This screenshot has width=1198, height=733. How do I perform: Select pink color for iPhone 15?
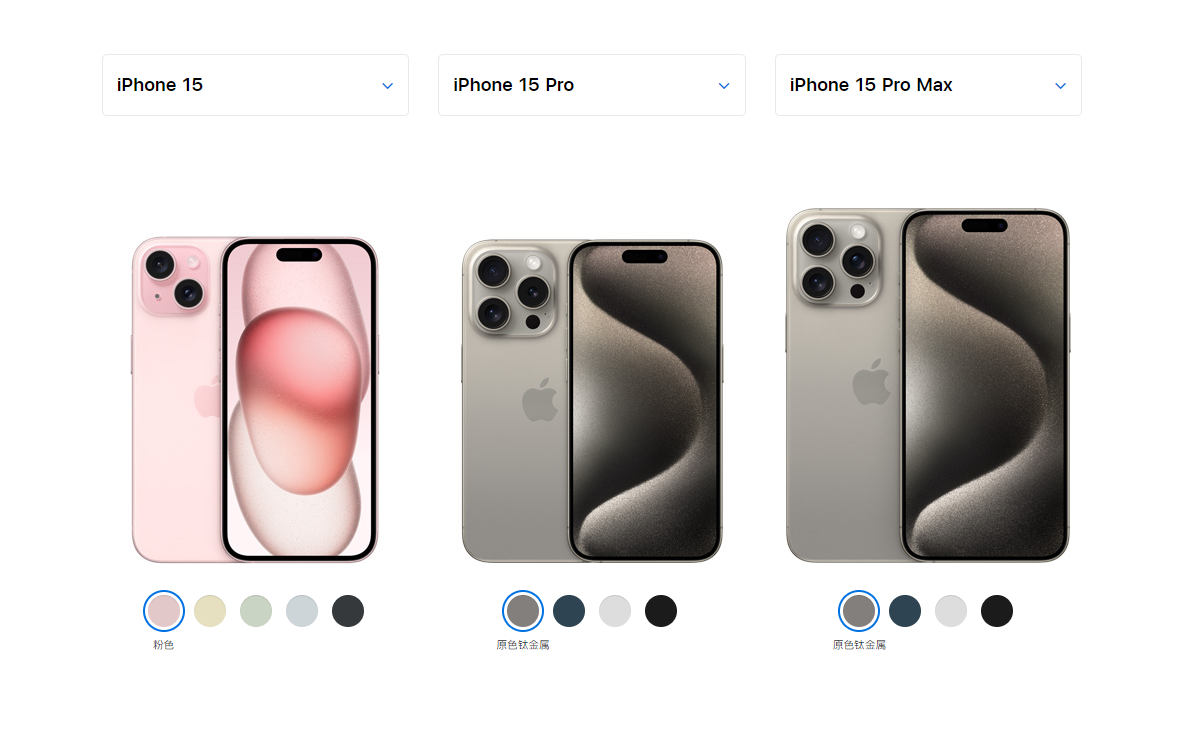pos(164,611)
